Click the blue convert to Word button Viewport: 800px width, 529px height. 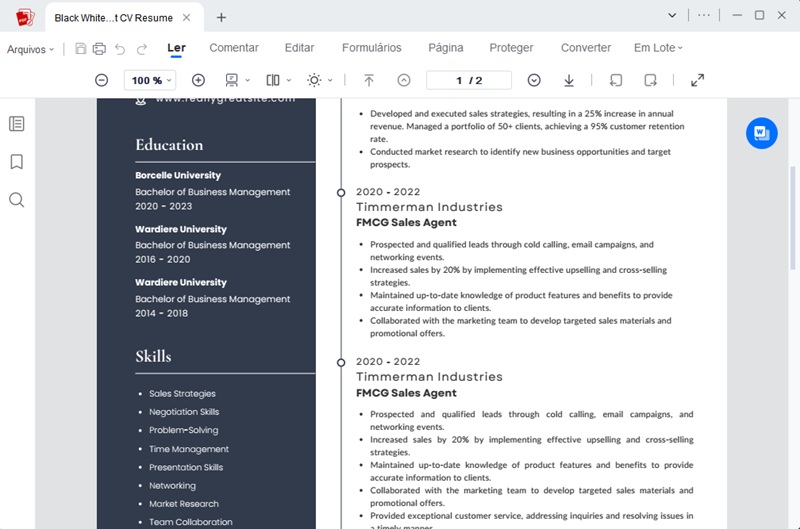pos(761,133)
